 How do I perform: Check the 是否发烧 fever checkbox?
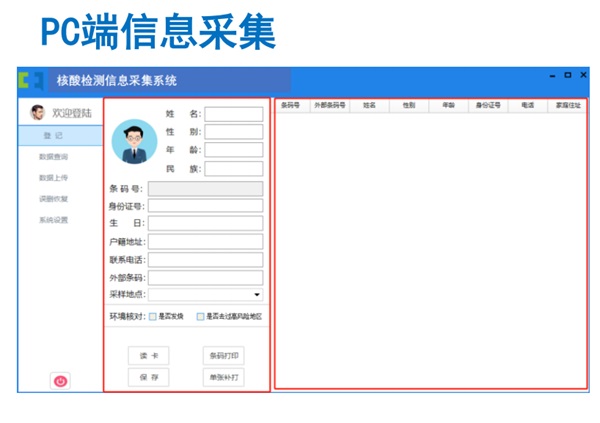click(152, 317)
